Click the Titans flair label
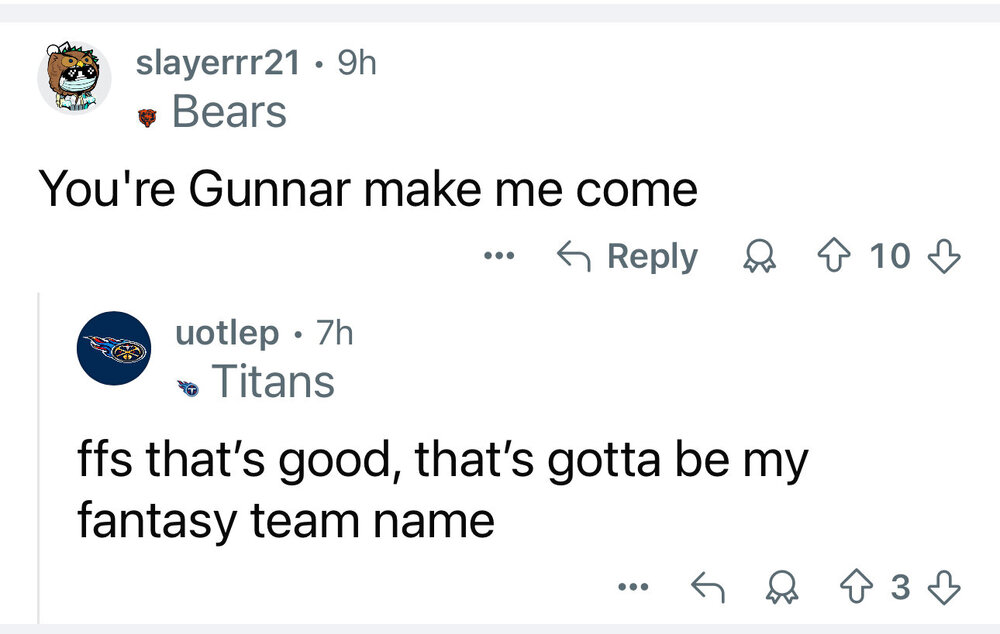The image size is (1000, 634). (x=272, y=381)
